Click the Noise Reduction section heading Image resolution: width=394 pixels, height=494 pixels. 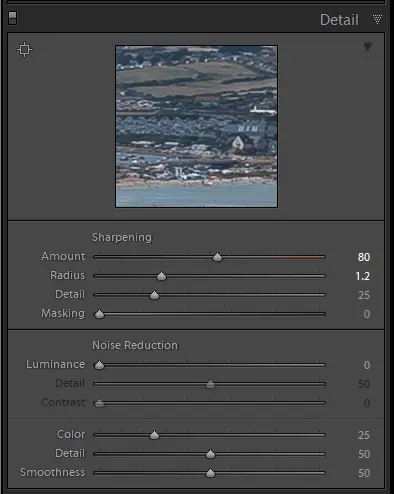(135, 345)
